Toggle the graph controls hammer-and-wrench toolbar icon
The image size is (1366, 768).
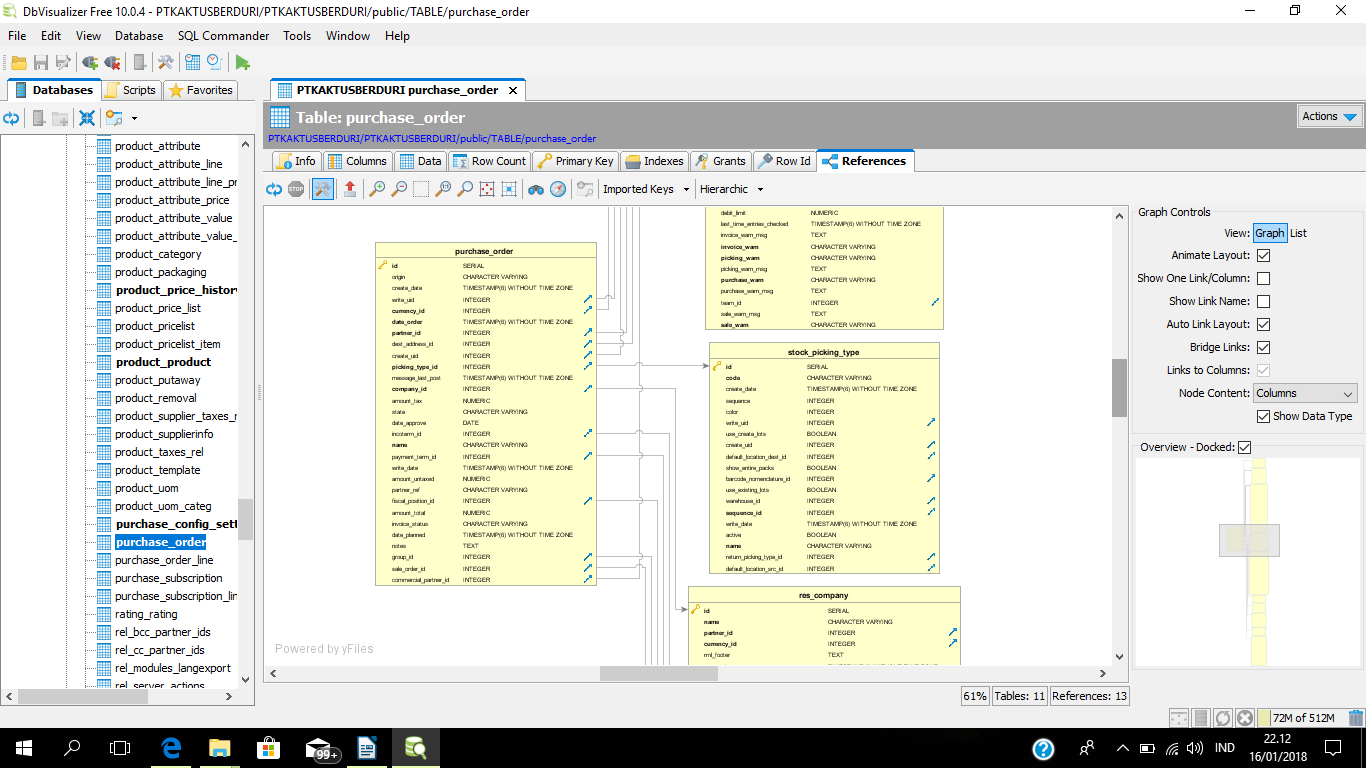coord(323,189)
